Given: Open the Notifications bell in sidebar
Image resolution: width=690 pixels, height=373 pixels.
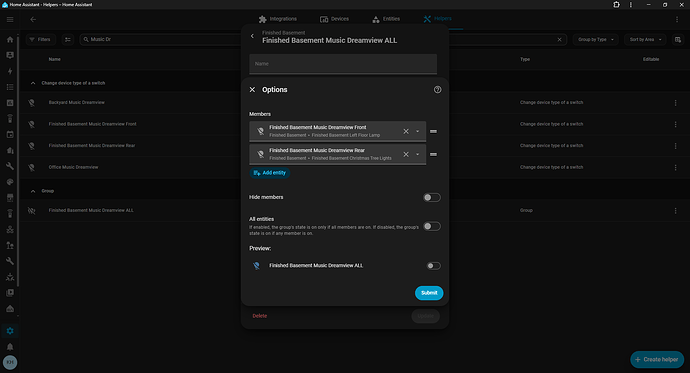Looking at the screenshot, I should point(10,347).
